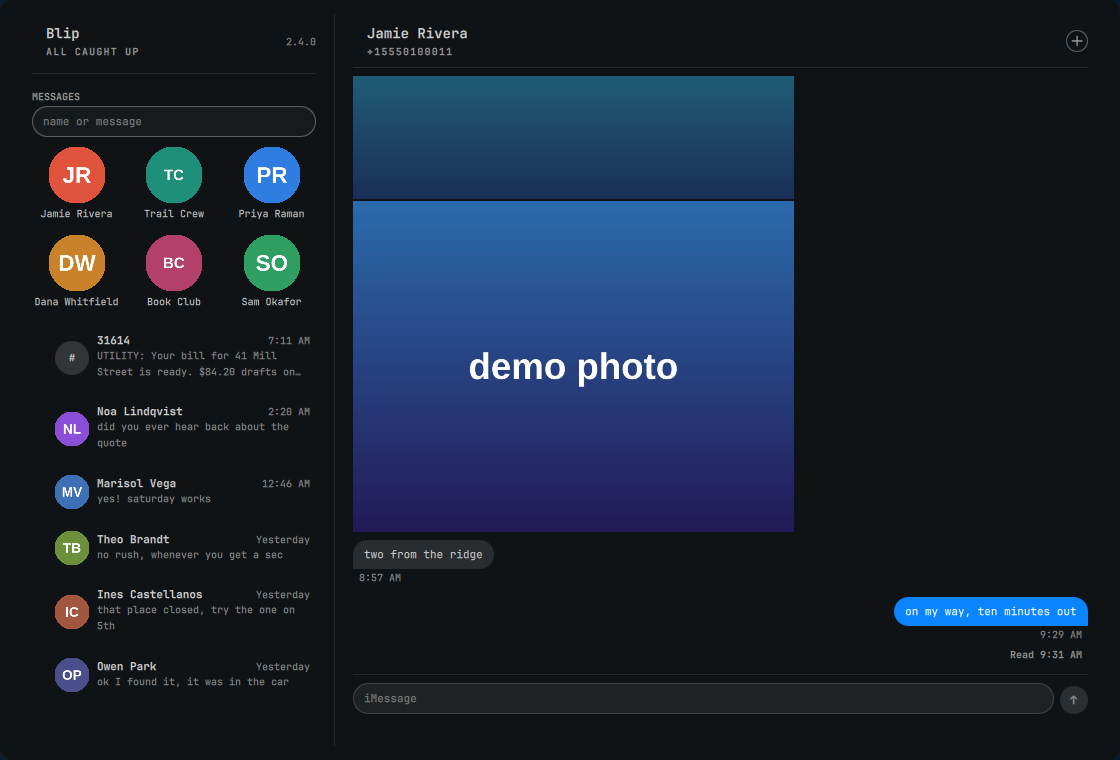
Task: Open pinned Dana Whitfield DW avatar
Action: click(x=76, y=263)
